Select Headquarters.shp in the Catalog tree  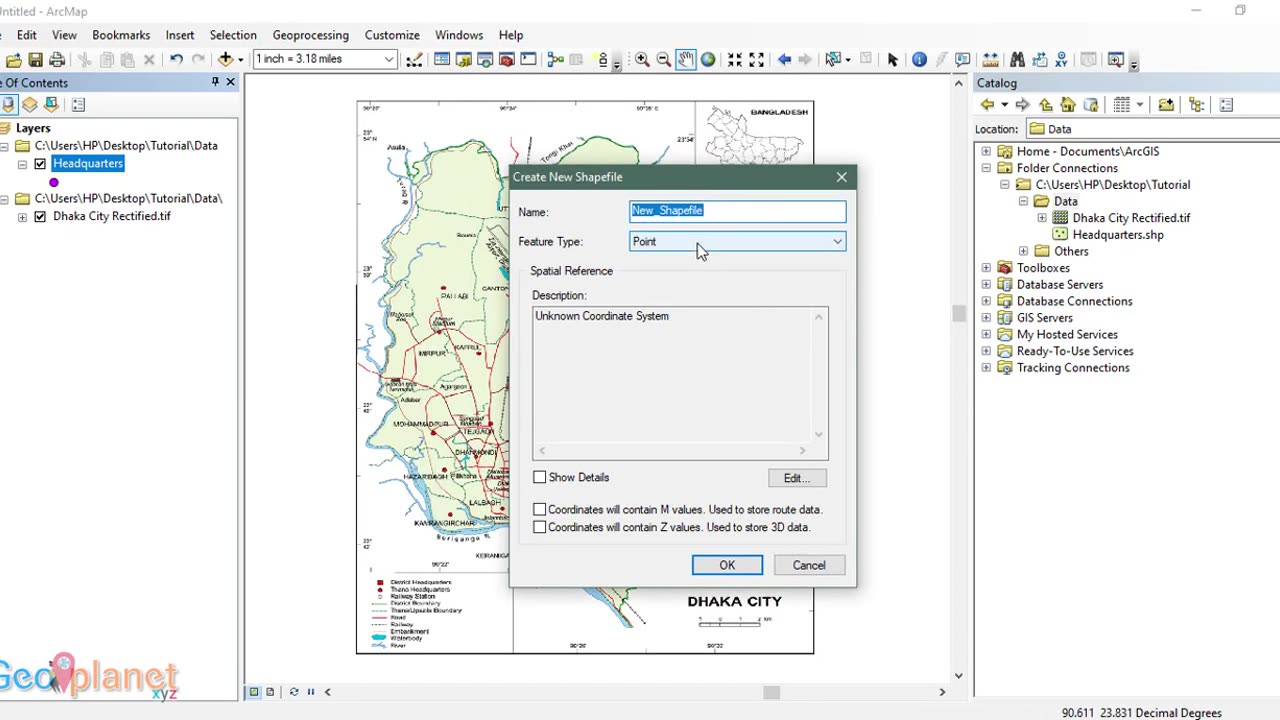1118,234
